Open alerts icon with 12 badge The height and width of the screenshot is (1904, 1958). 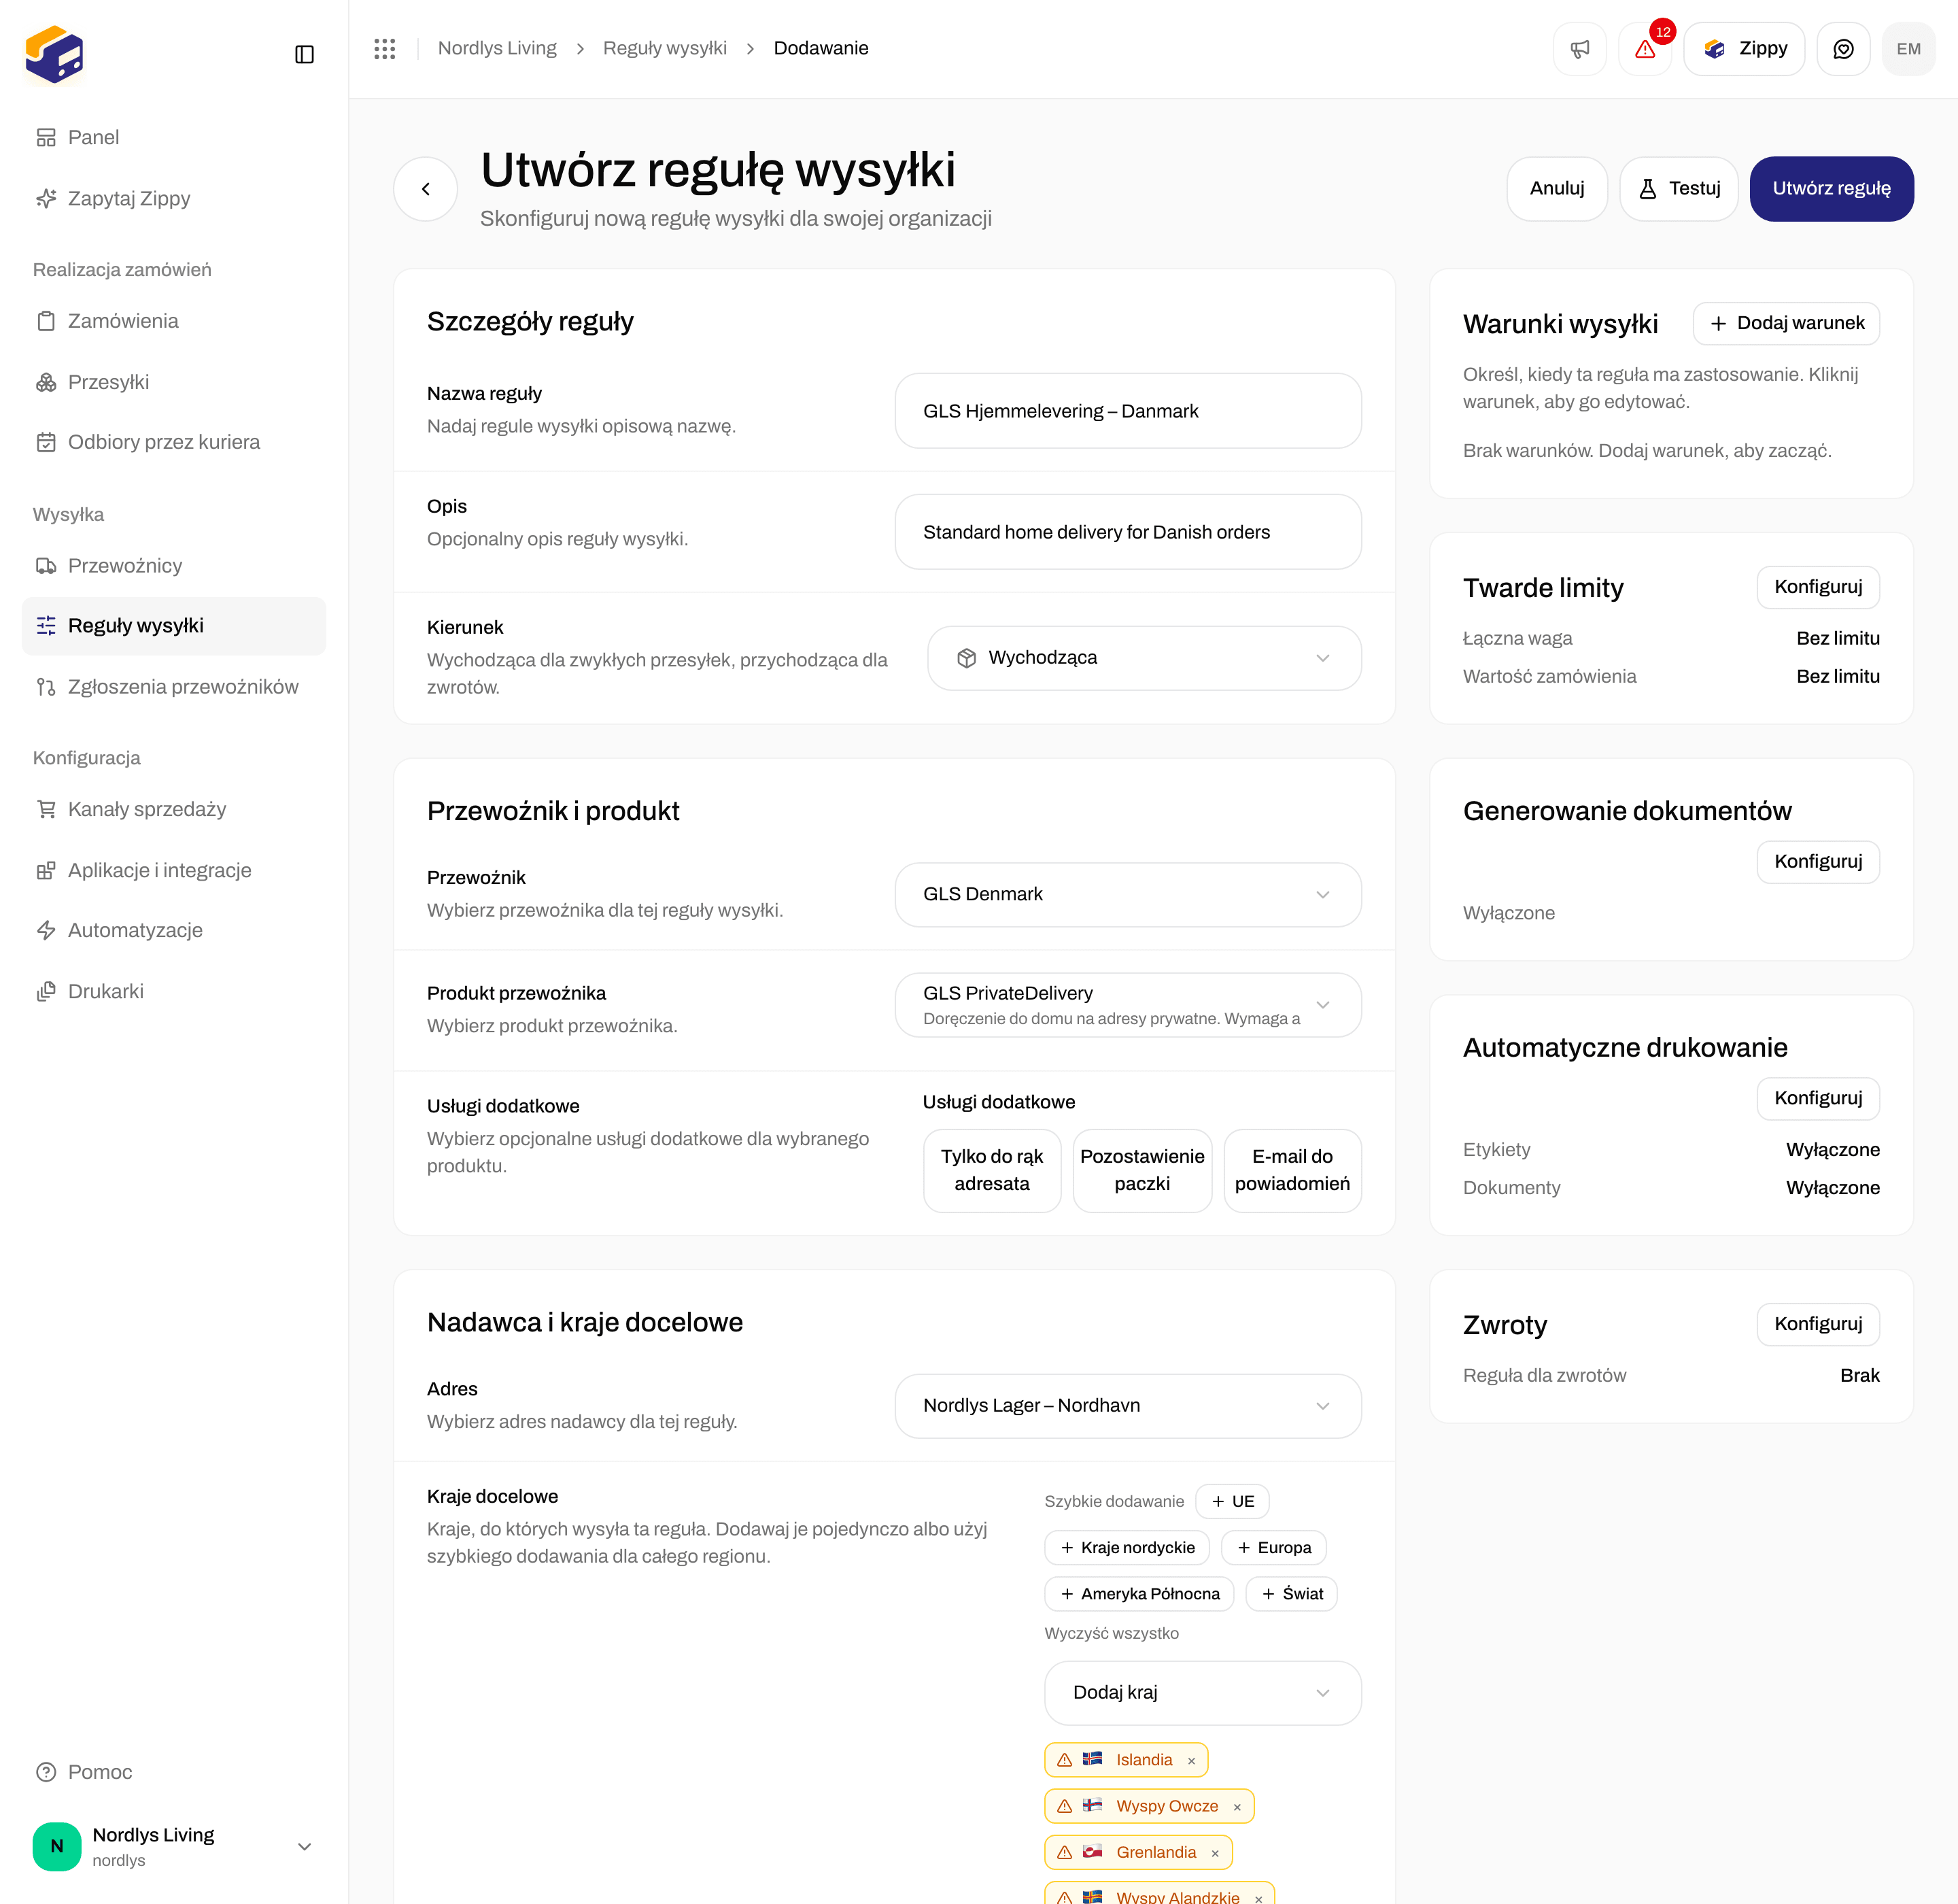[x=1645, y=49]
